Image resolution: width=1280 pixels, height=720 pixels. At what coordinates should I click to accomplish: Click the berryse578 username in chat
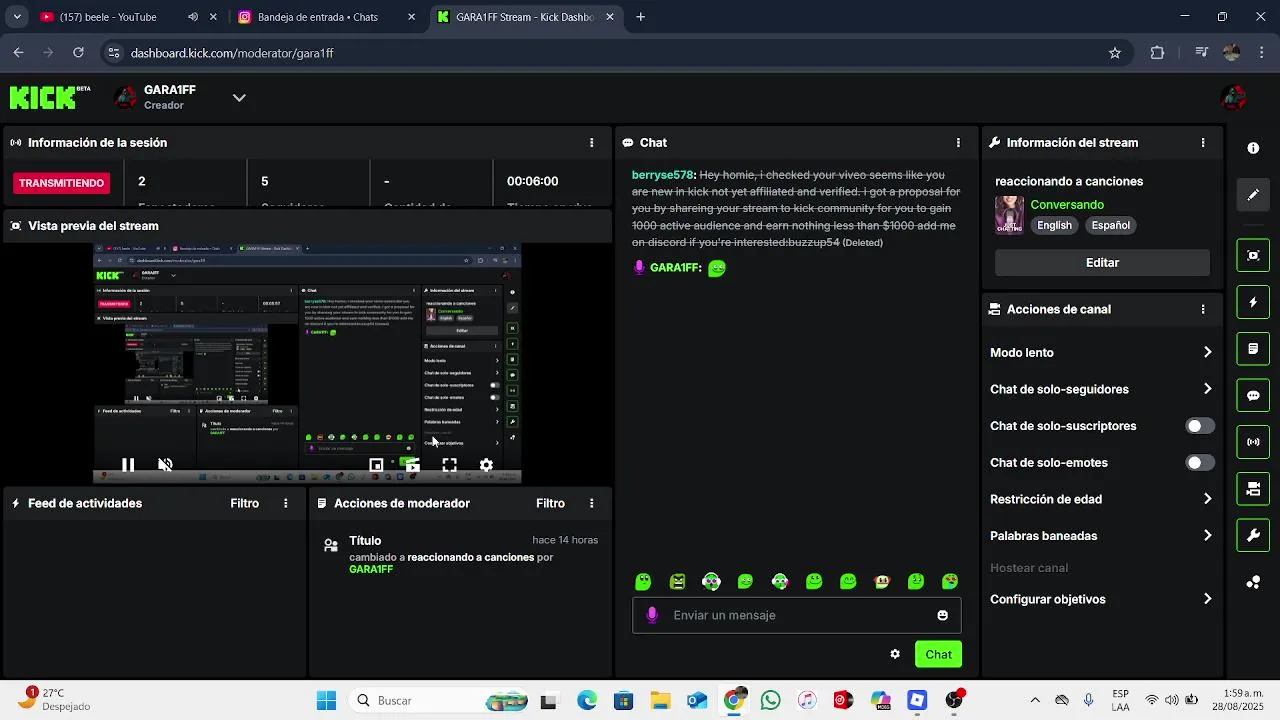pyautogui.click(x=664, y=175)
